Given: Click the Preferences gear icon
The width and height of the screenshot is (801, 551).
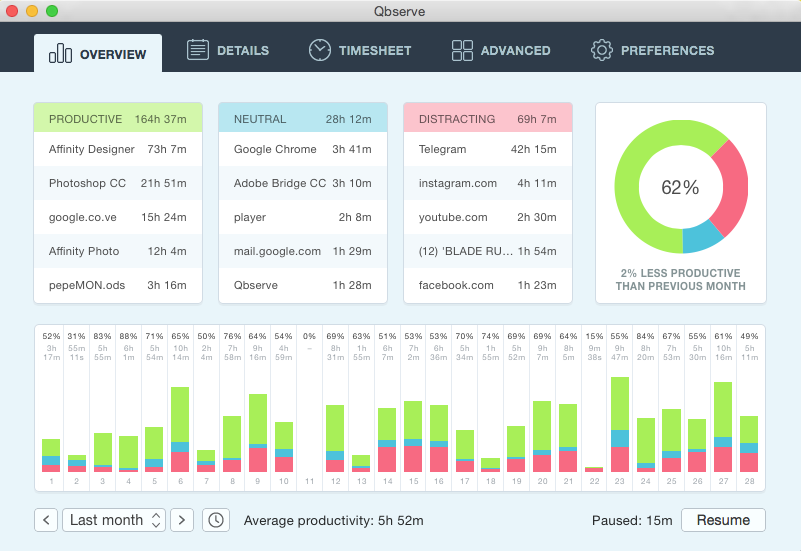Looking at the screenshot, I should 601,50.
